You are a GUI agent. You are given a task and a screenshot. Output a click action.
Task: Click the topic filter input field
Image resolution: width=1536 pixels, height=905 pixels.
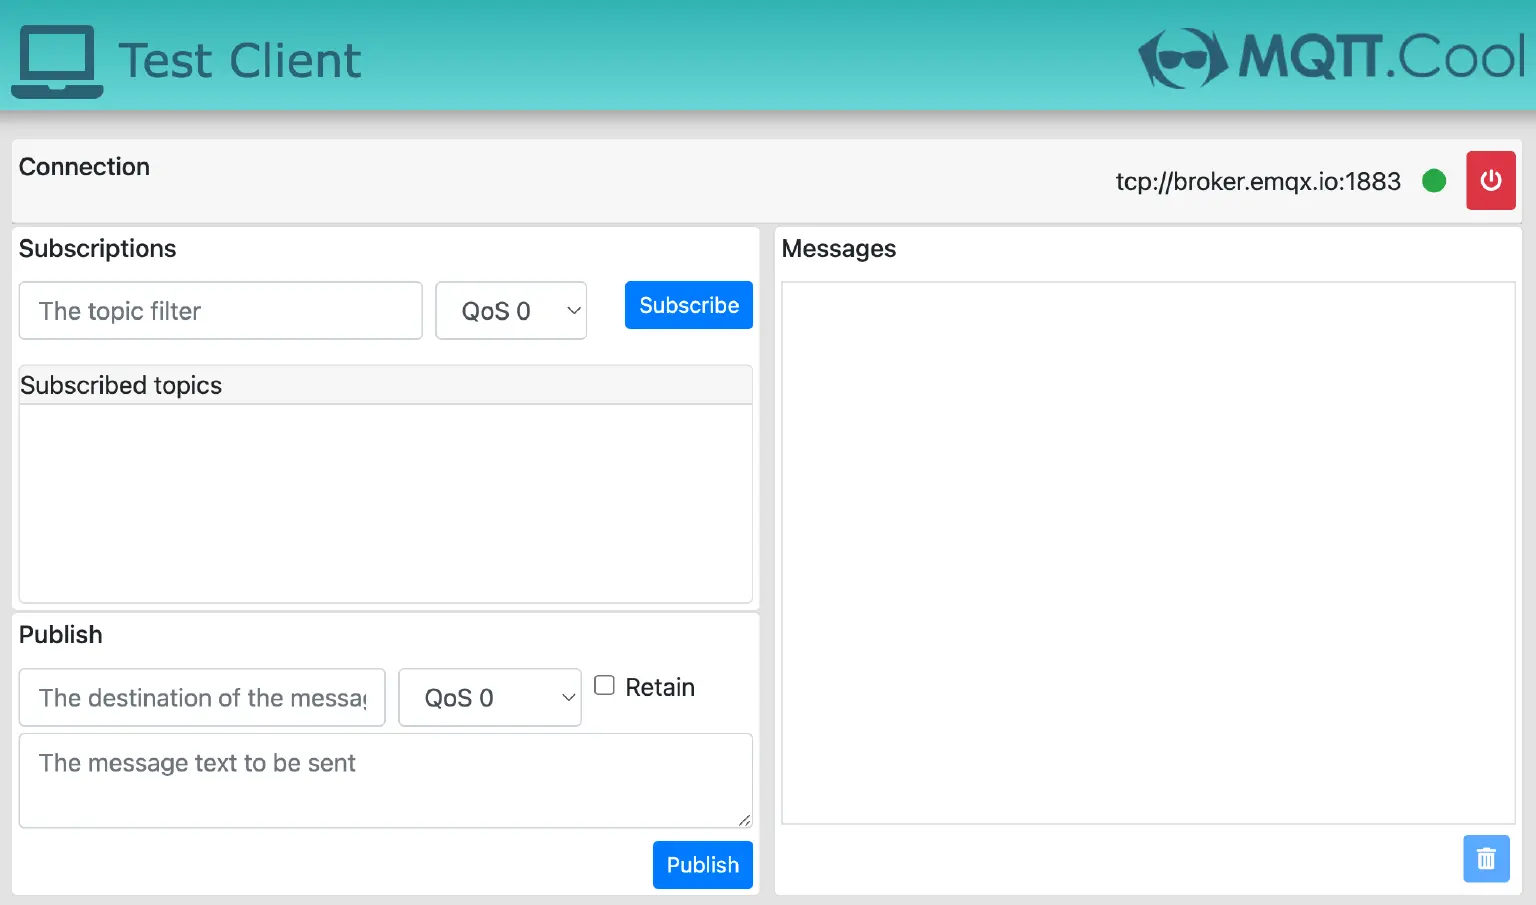(x=220, y=311)
